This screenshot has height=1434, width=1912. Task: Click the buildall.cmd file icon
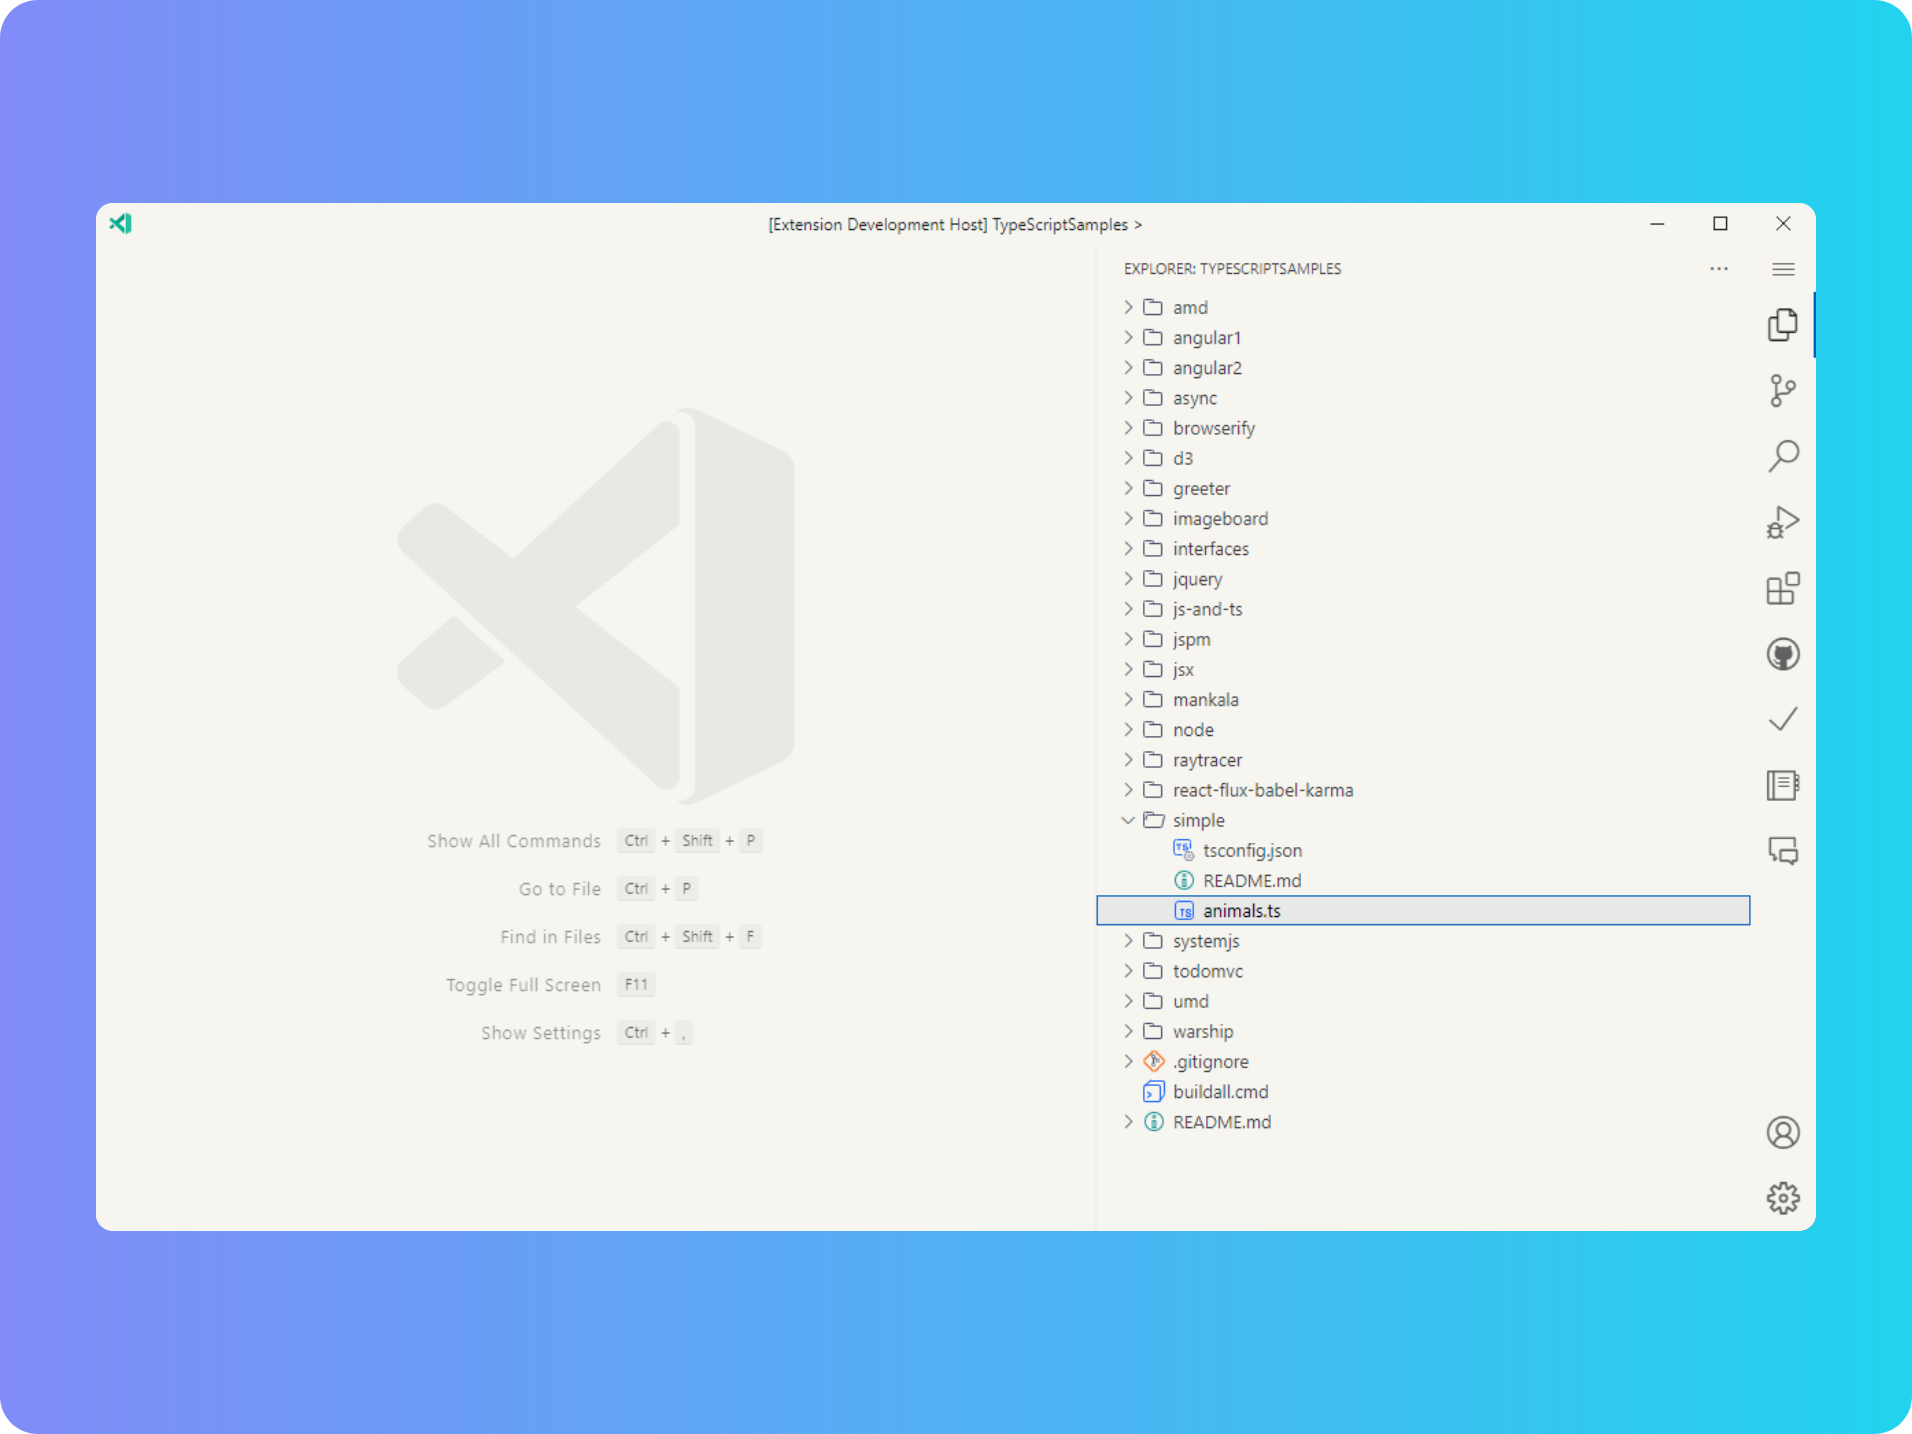coord(1154,1092)
